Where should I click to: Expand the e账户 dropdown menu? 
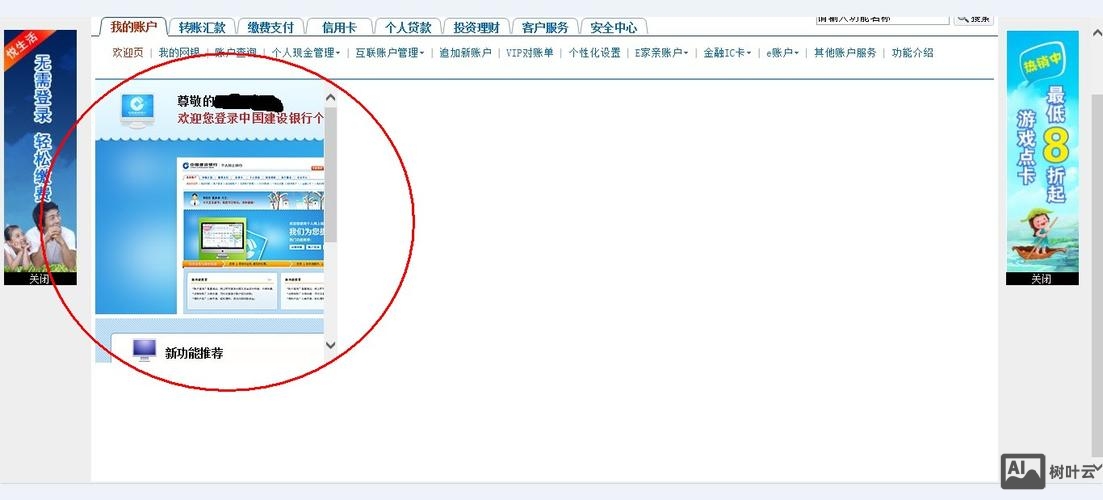coord(782,53)
